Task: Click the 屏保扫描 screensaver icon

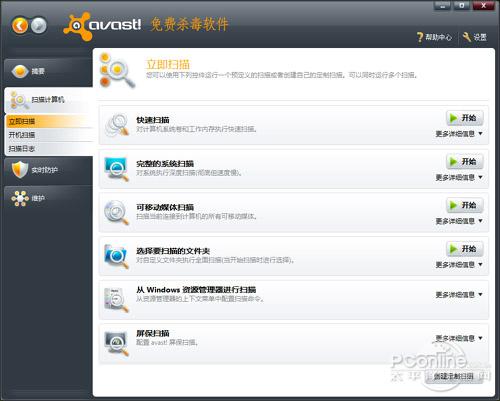Action: tap(116, 343)
